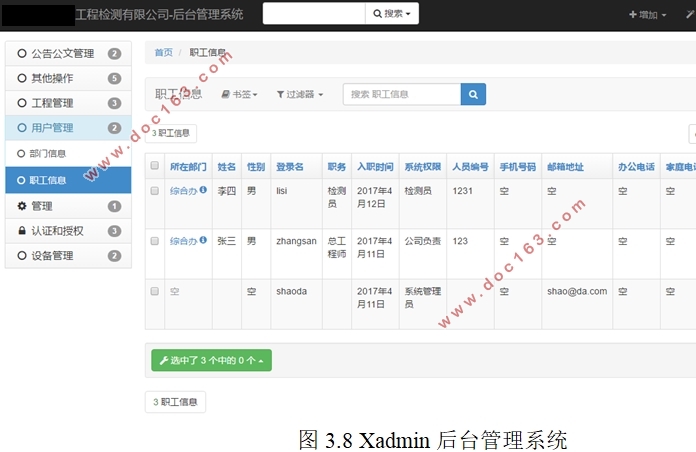
Task: Click the 综合办 link in 张三 row
Action: coord(183,241)
